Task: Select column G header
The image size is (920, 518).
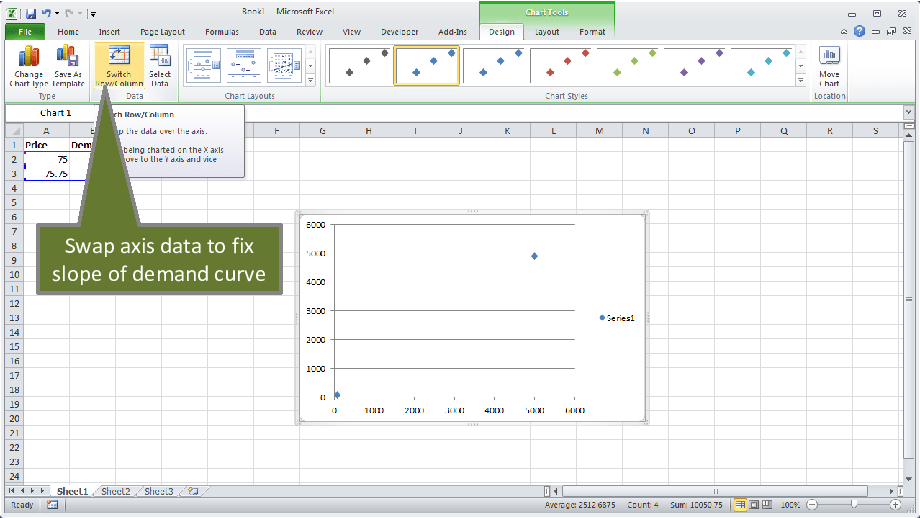Action: pyautogui.click(x=322, y=130)
